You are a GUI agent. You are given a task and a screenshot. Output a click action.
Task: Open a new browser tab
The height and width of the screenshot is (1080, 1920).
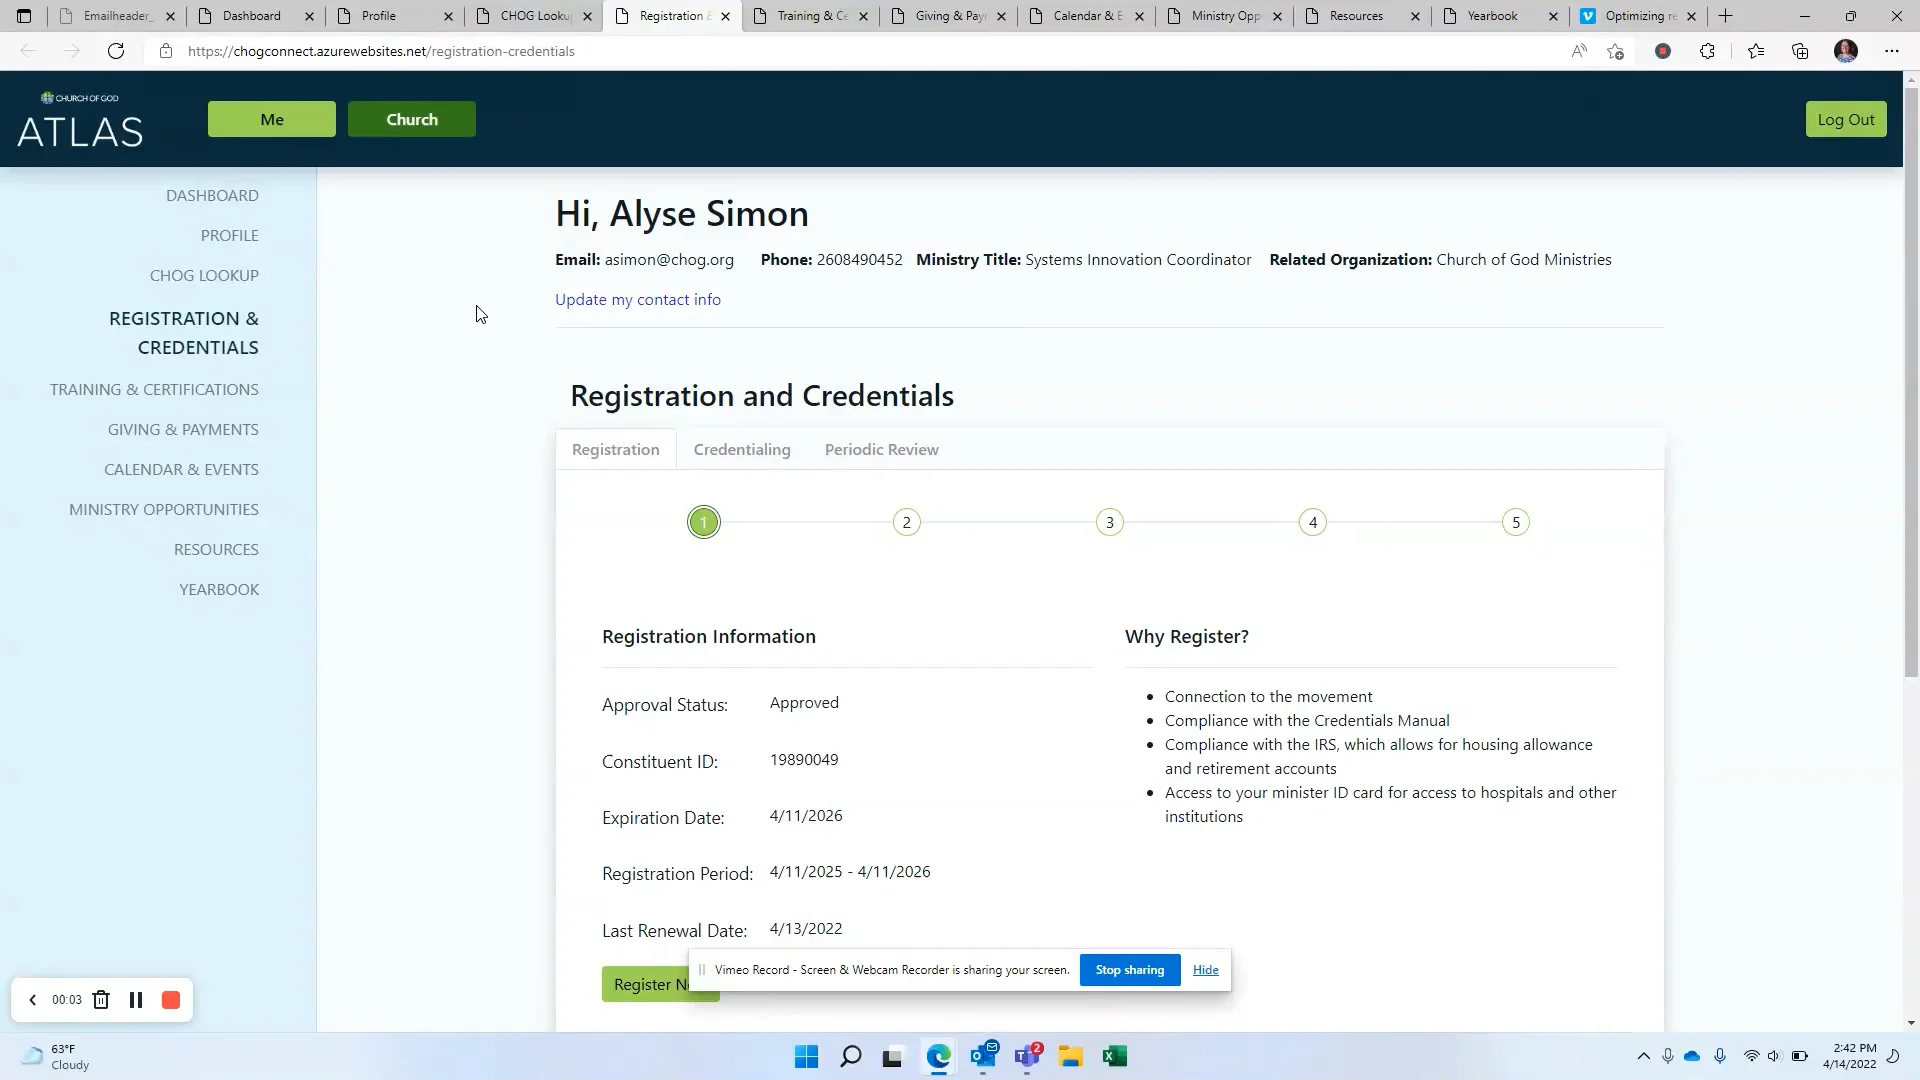pos(1726,16)
